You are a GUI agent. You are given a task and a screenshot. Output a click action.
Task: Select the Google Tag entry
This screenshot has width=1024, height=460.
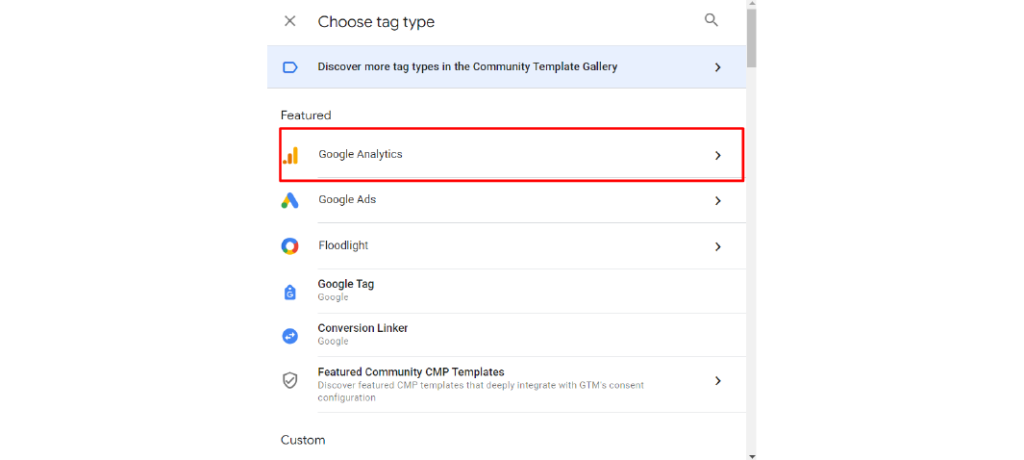tap(507, 291)
